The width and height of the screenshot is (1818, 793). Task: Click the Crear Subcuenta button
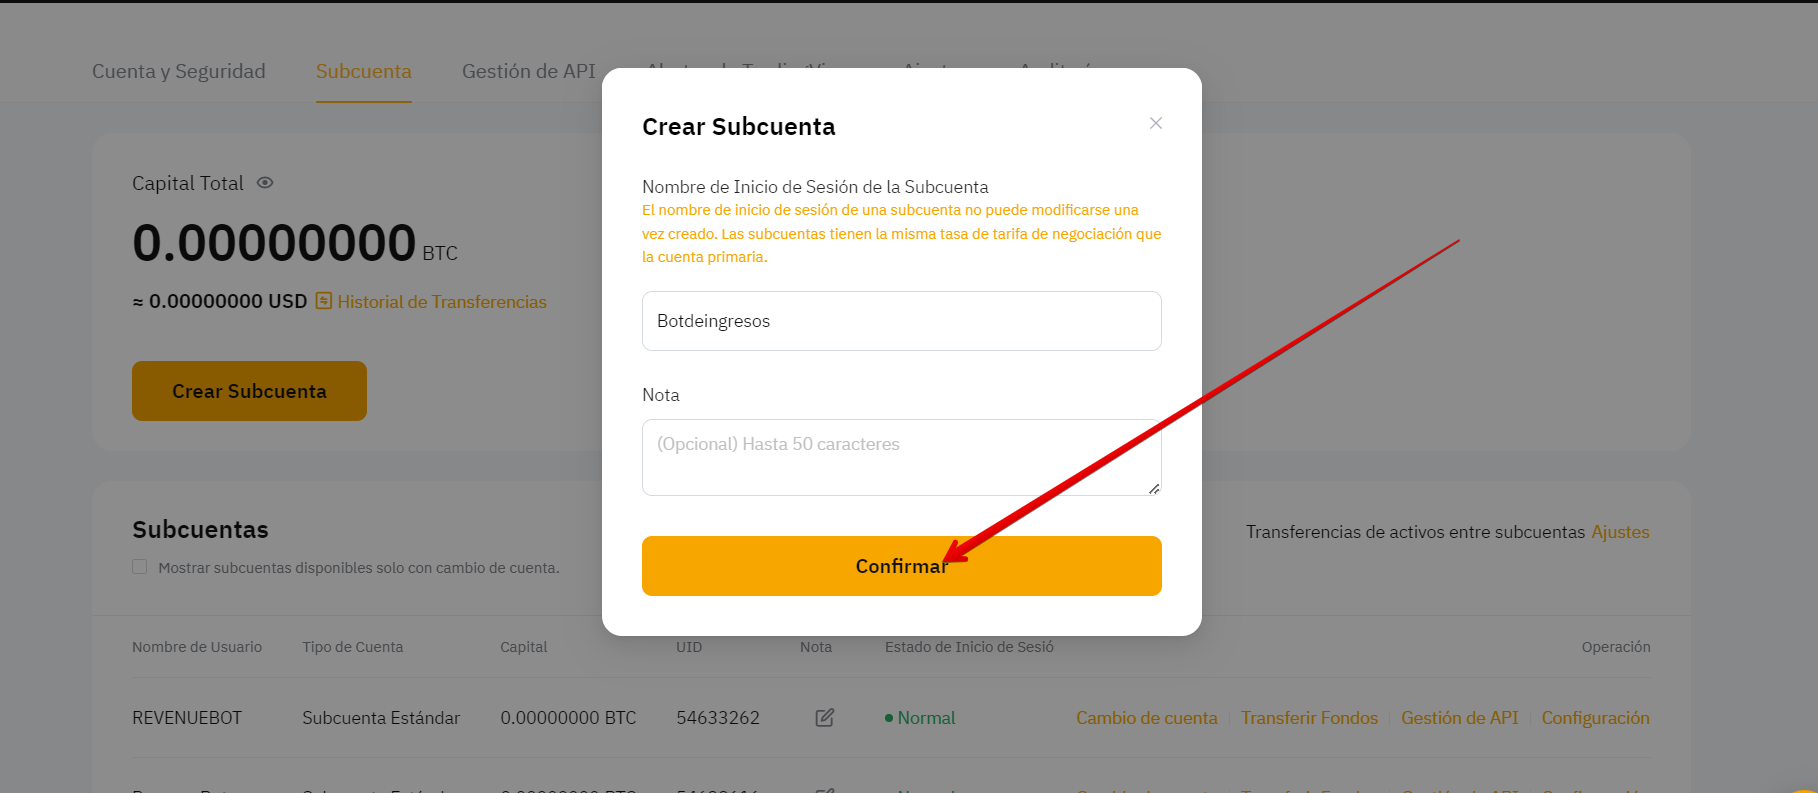point(249,391)
